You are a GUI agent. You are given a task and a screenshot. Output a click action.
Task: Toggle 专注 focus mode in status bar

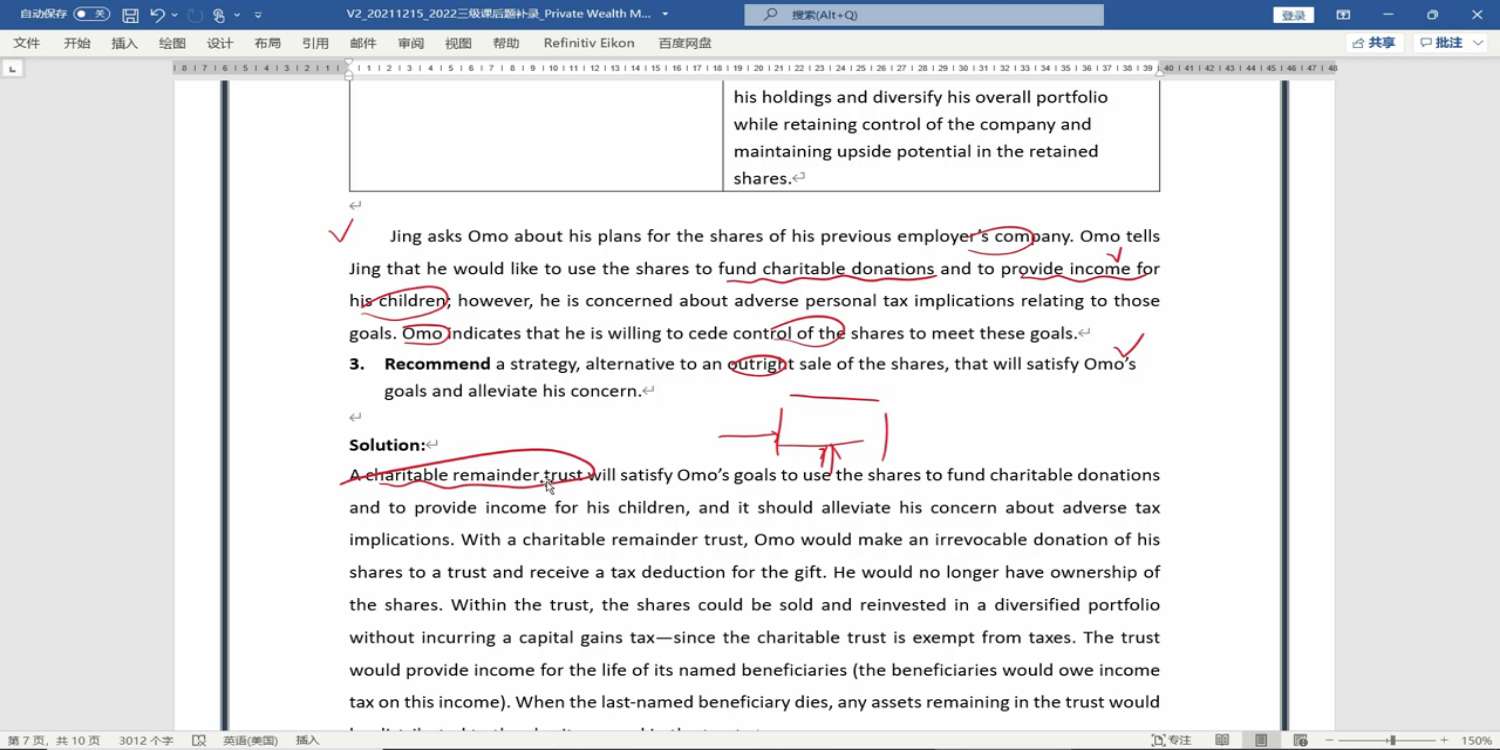pyautogui.click(x=1171, y=740)
